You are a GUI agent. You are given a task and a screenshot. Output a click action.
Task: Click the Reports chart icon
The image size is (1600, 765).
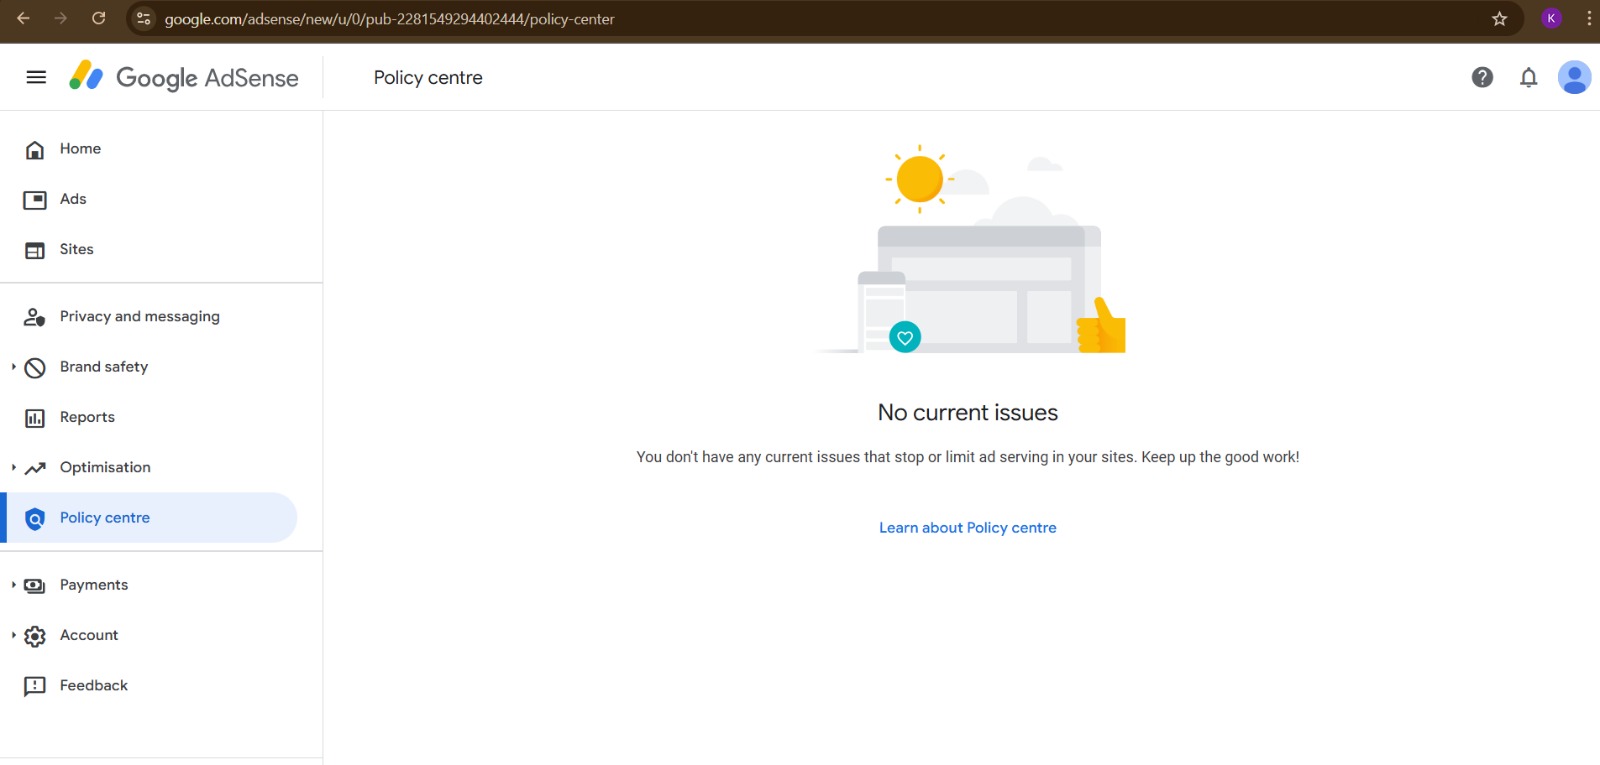coord(35,418)
